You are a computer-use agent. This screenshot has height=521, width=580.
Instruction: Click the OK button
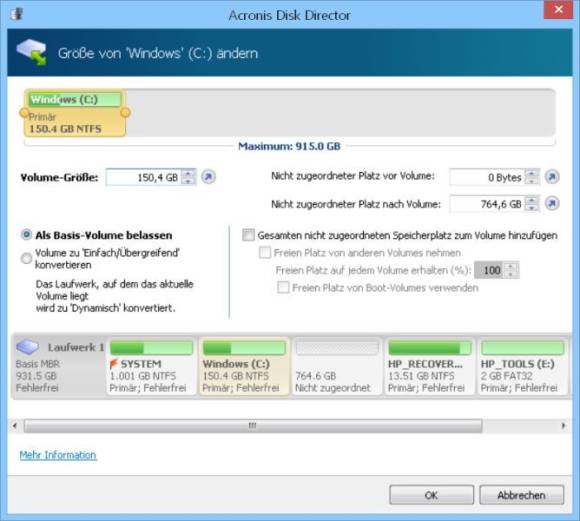[431, 495]
